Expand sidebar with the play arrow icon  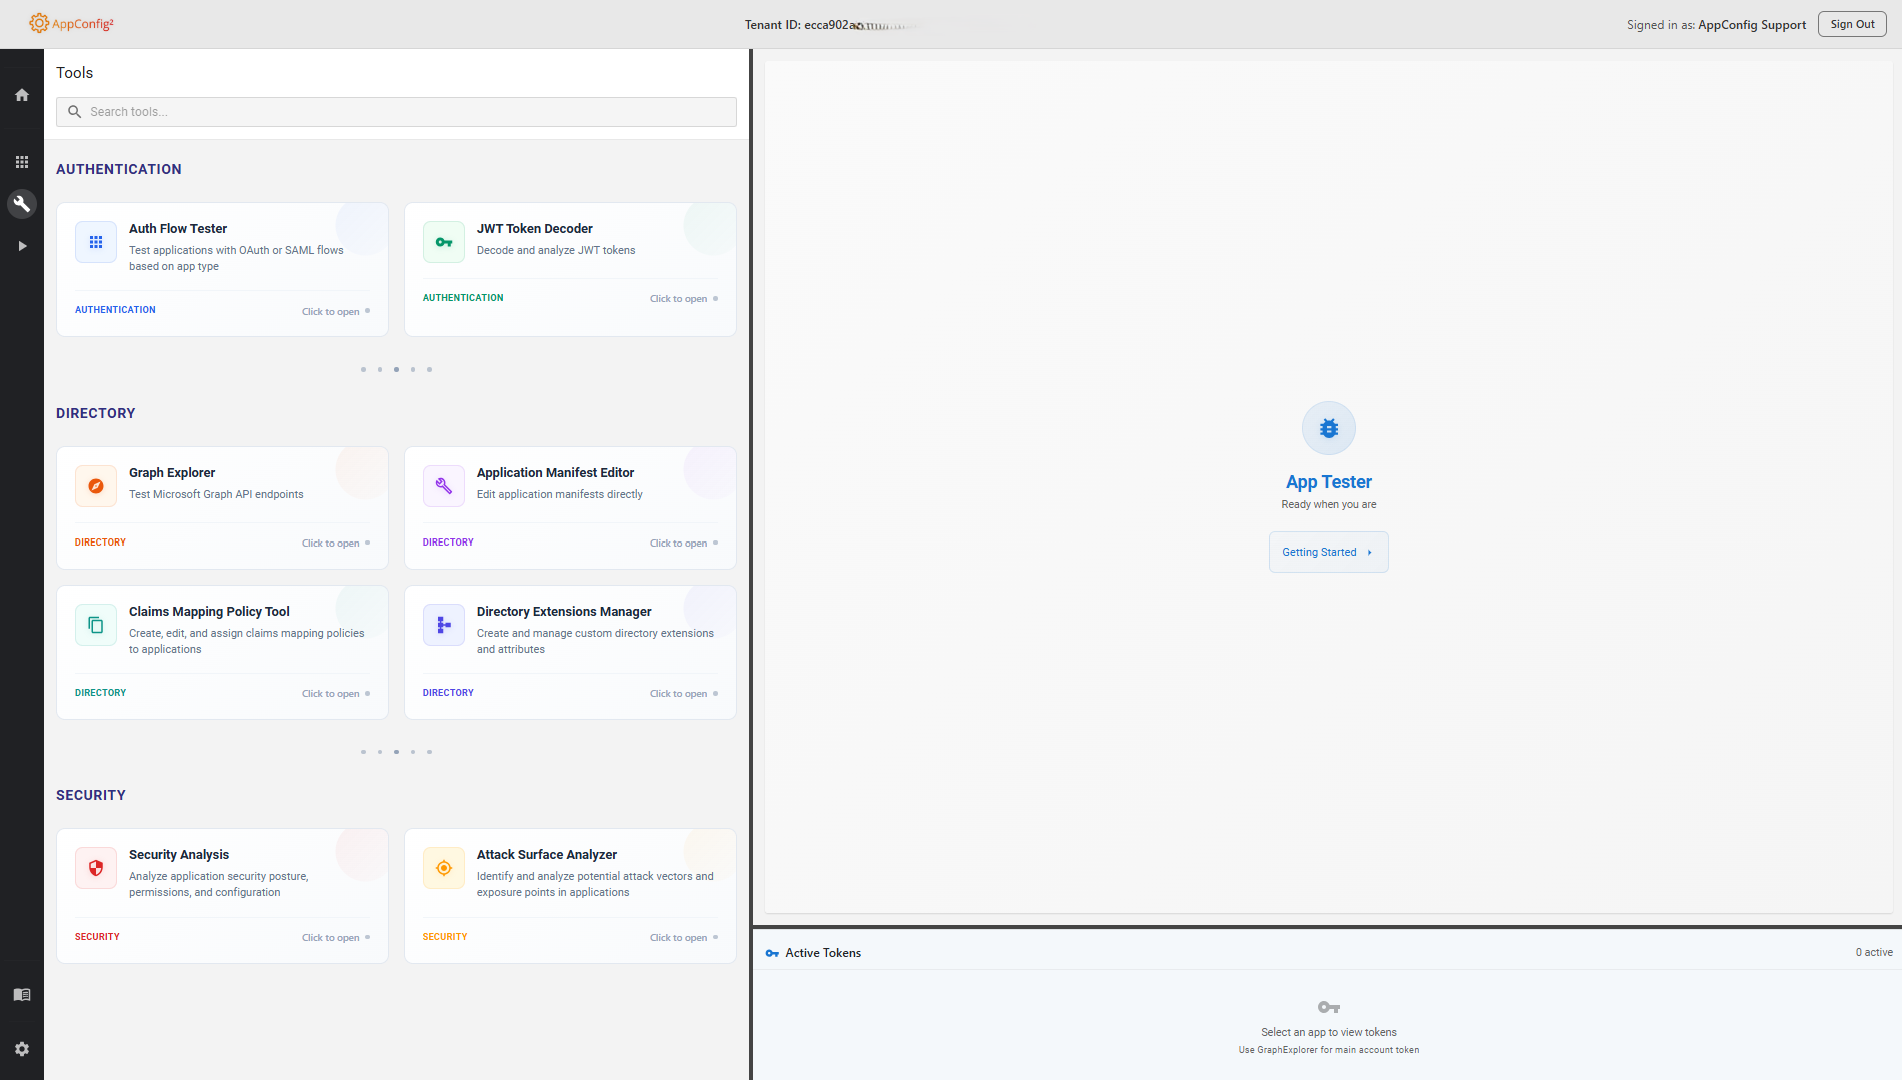coord(22,246)
